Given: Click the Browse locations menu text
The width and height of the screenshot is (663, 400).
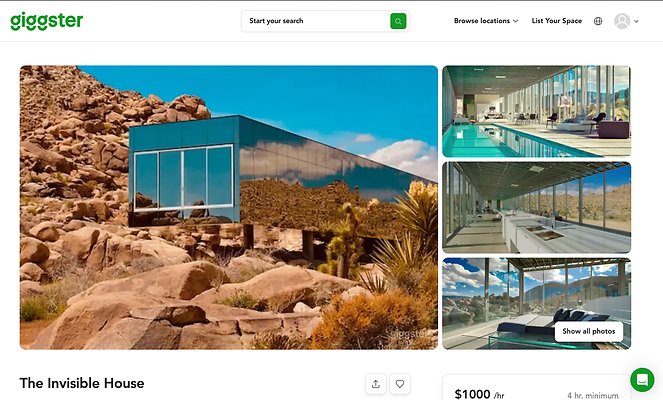Looking at the screenshot, I should [482, 21].
